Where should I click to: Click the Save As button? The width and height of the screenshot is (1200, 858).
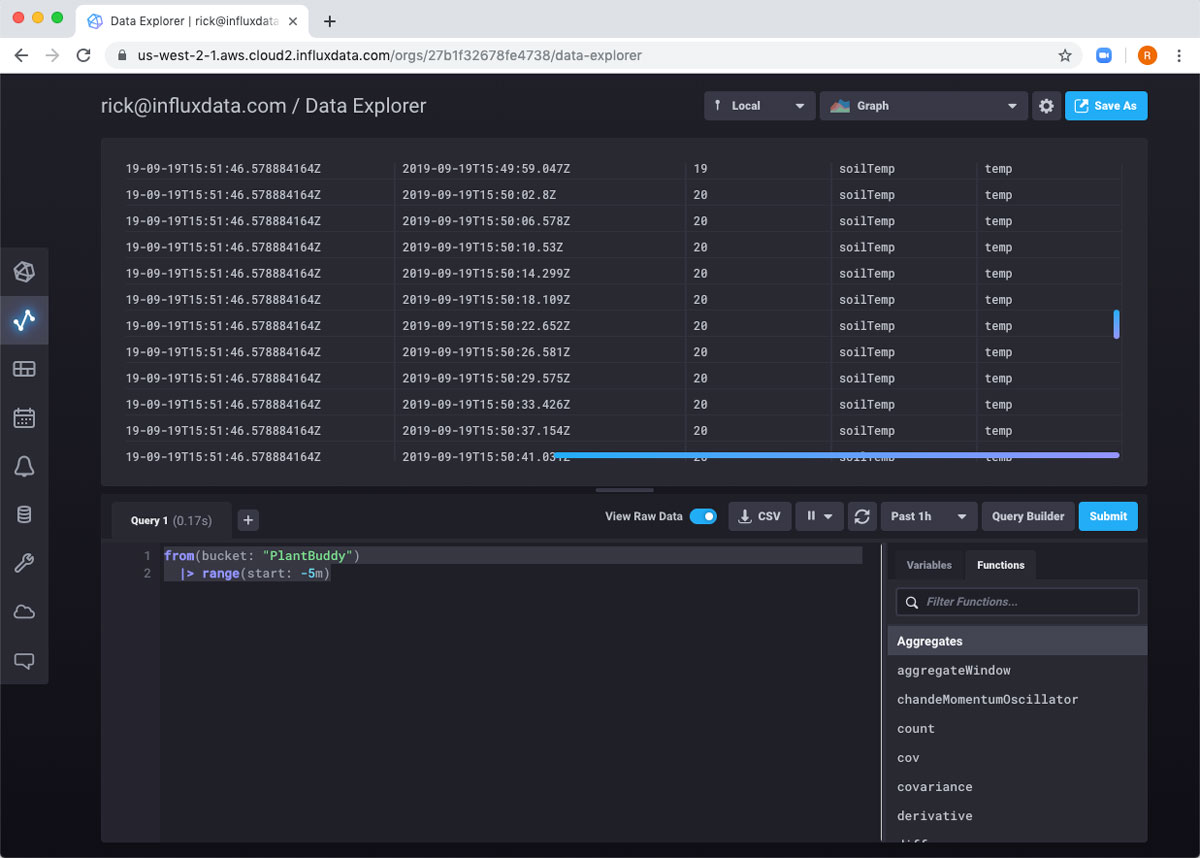1106,106
